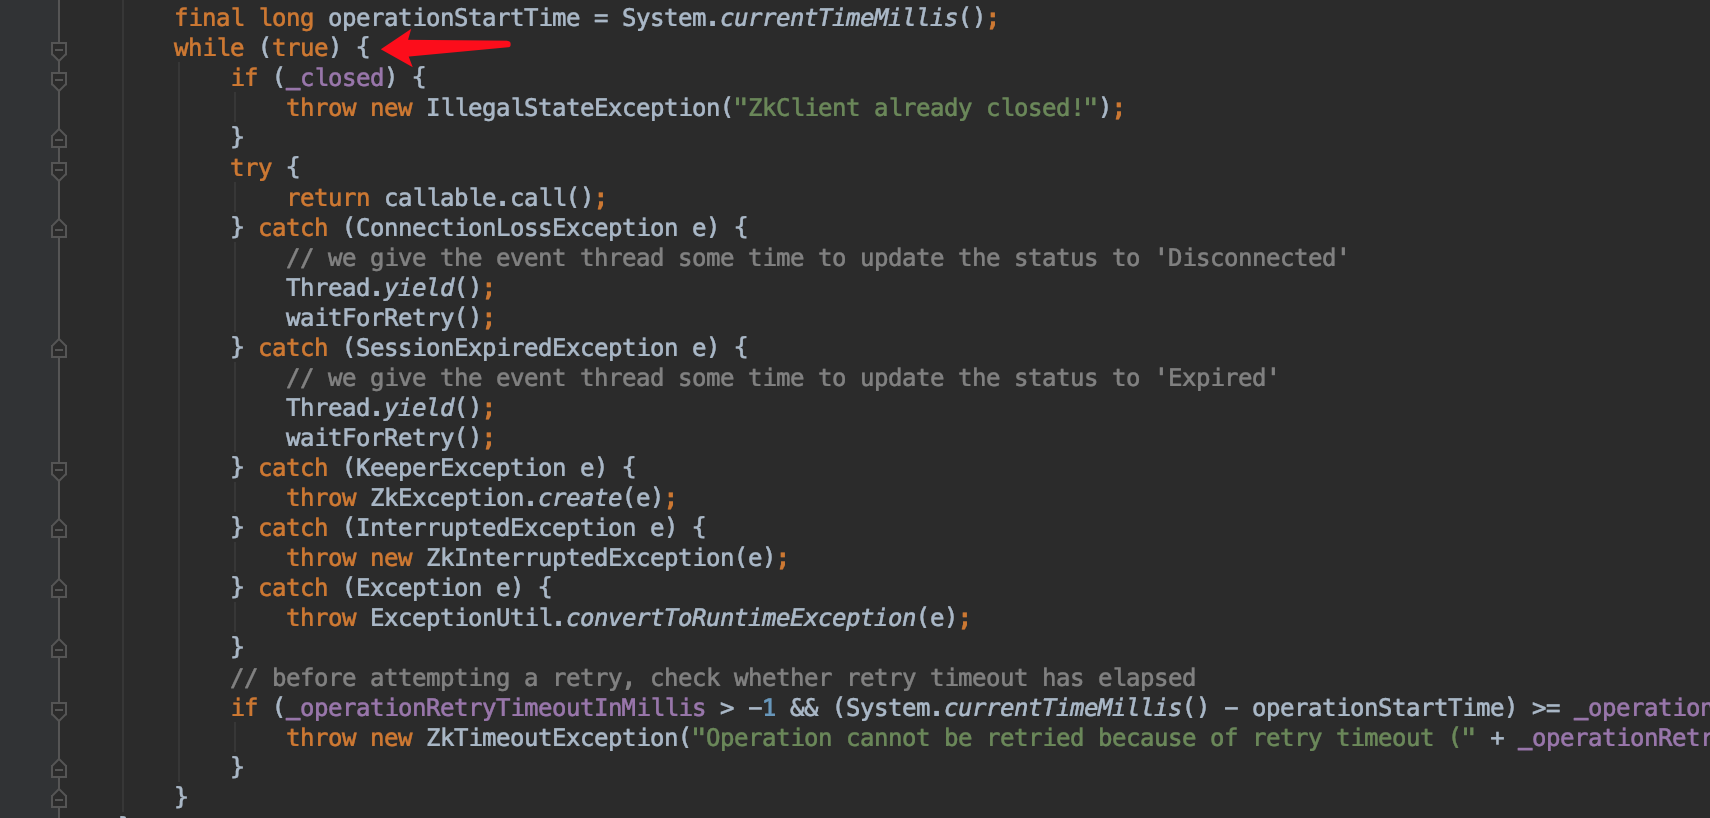Image resolution: width=1710 pixels, height=818 pixels.
Task: Place cursor on operationStartTime variable declaration
Action: click(454, 18)
